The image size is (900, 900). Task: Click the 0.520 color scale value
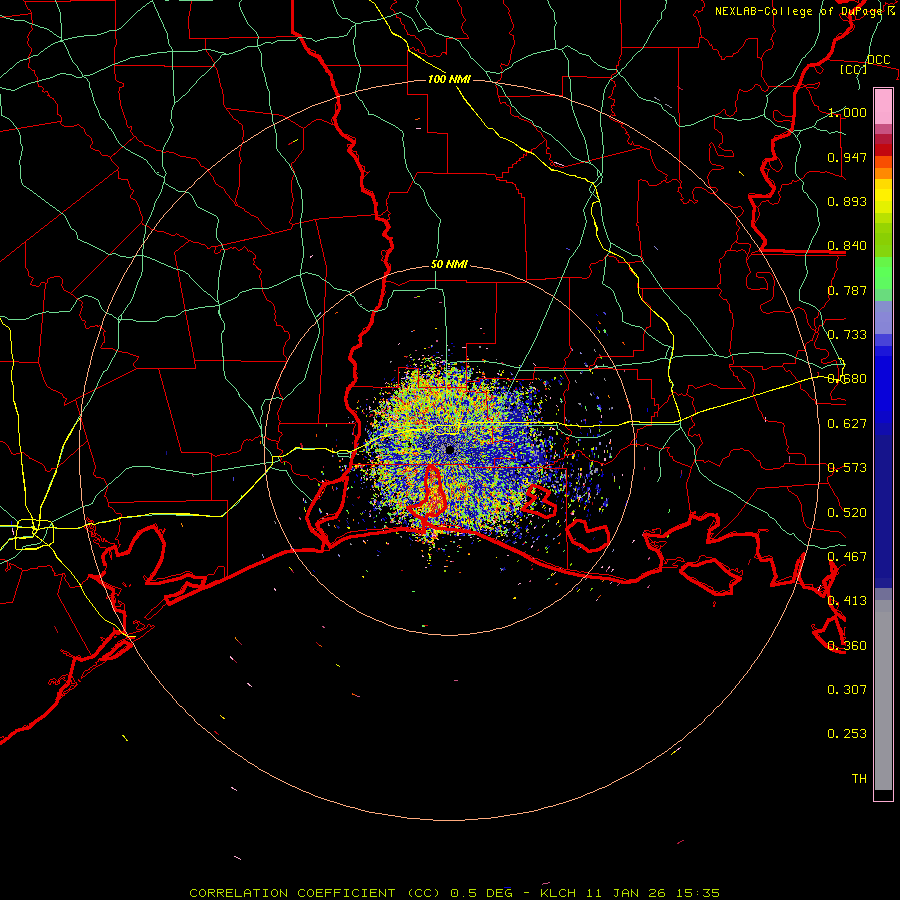click(x=847, y=513)
